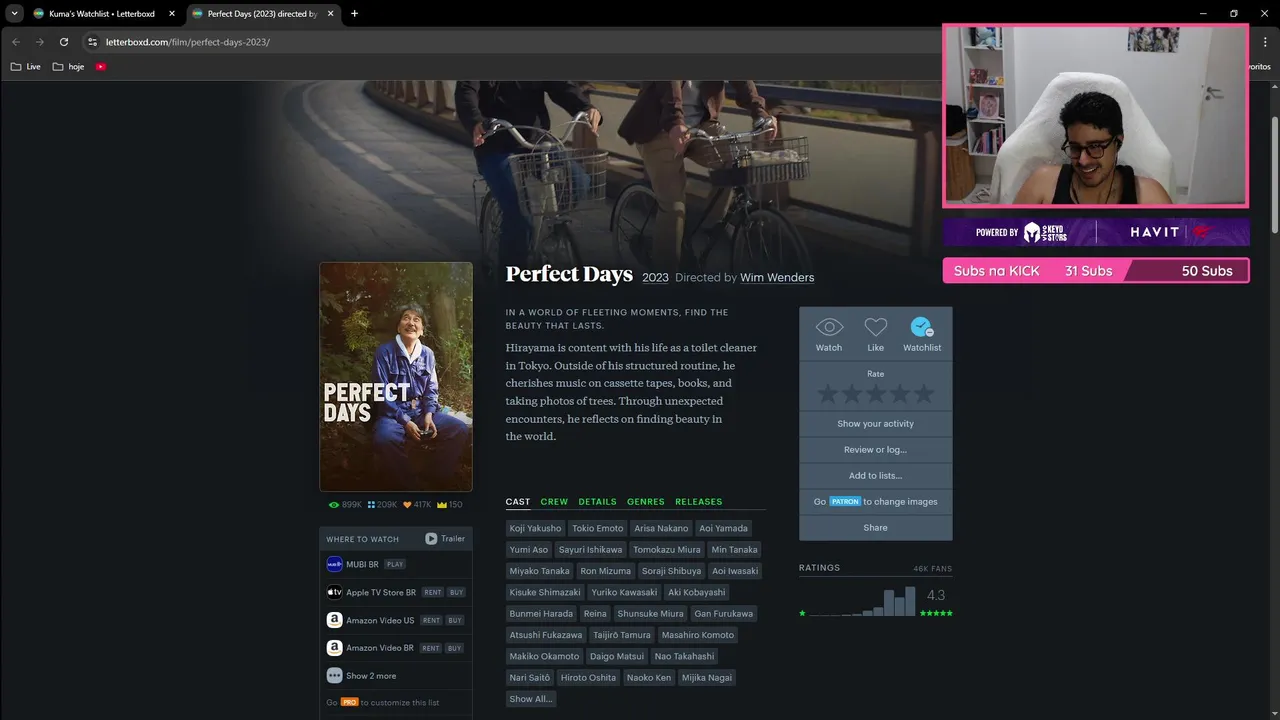Image resolution: width=1280 pixels, height=720 pixels.
Task: Open cast member Aoi Yamada
Action: [723, 528]
